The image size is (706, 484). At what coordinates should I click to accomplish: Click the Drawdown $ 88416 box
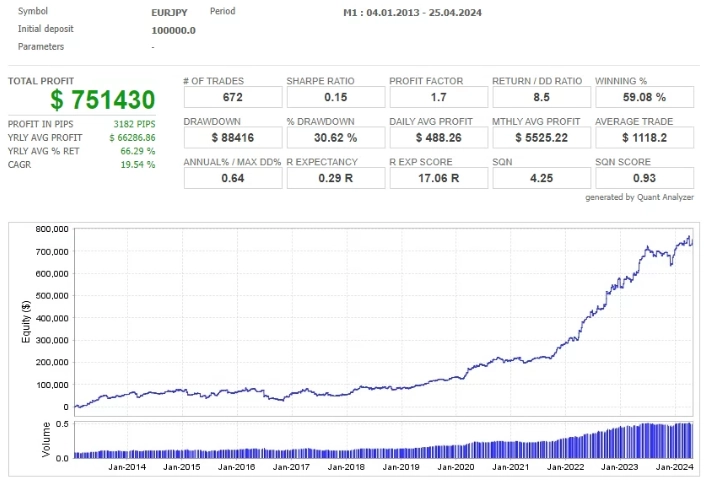(x=232, y=137)
